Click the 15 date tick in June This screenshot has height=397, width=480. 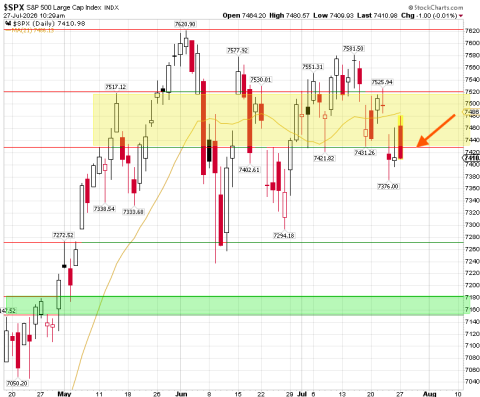(x=238, y=394)
